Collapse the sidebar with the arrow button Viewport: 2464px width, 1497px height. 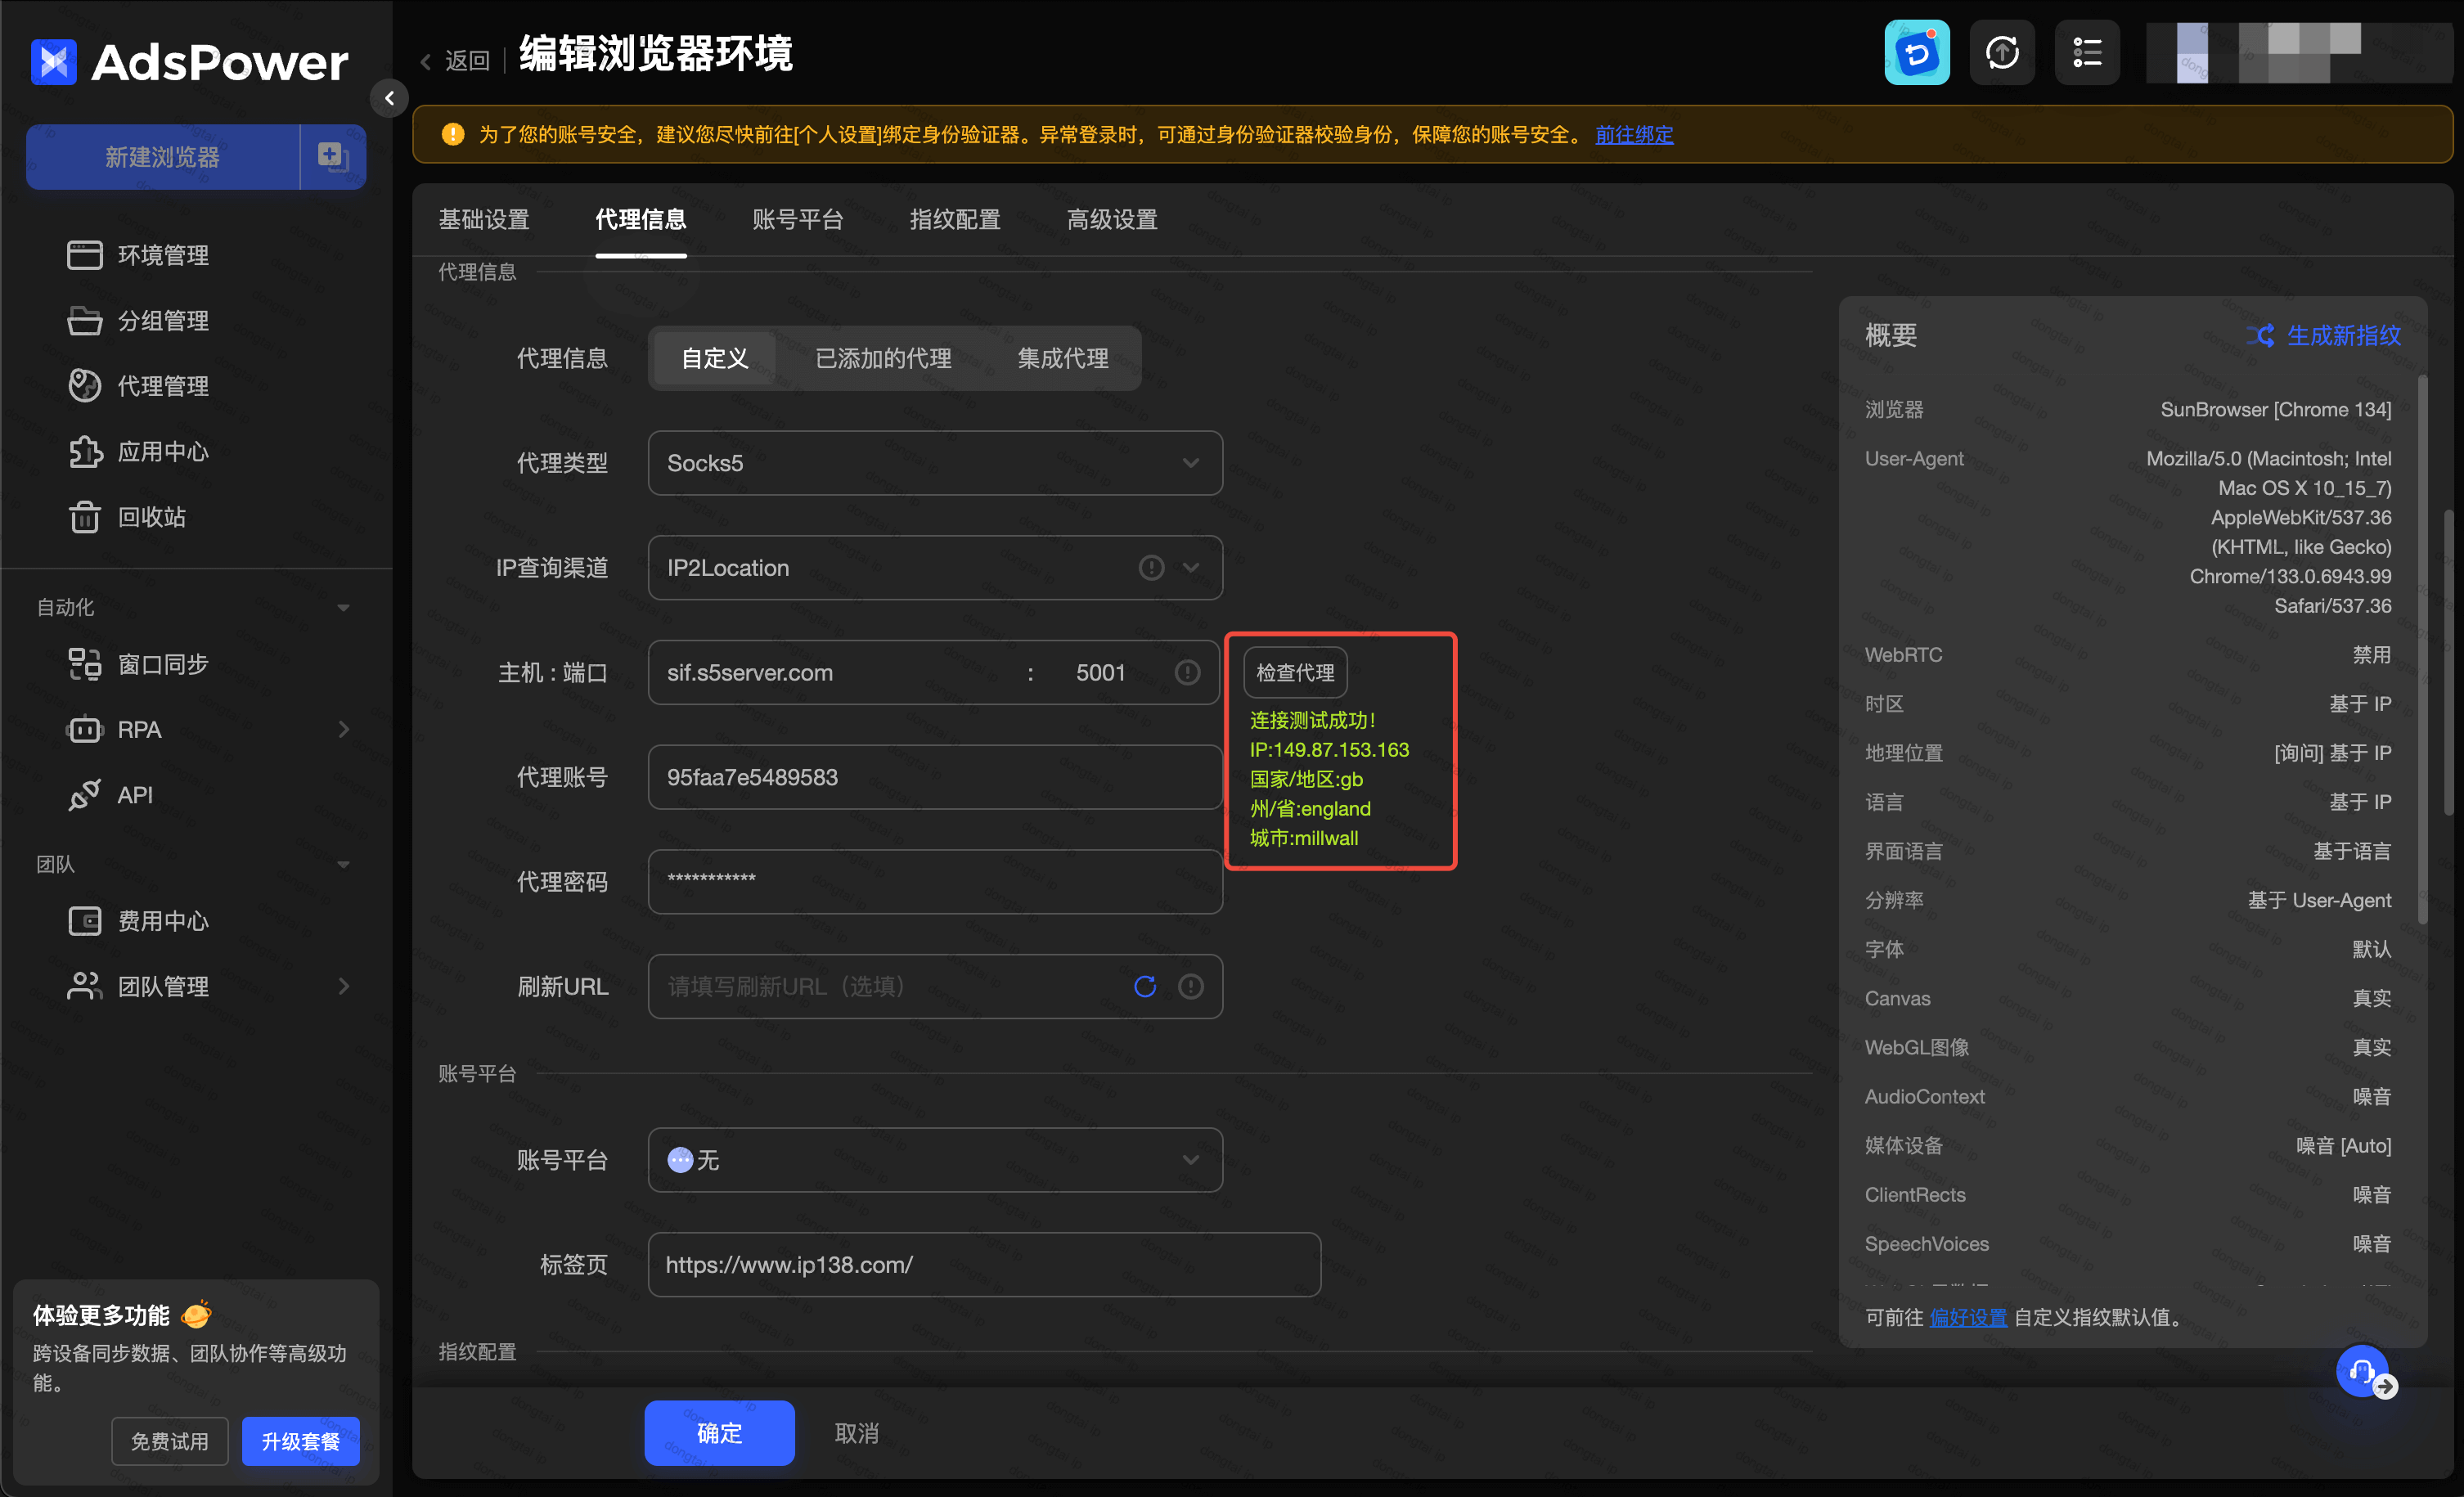(390, 98)
